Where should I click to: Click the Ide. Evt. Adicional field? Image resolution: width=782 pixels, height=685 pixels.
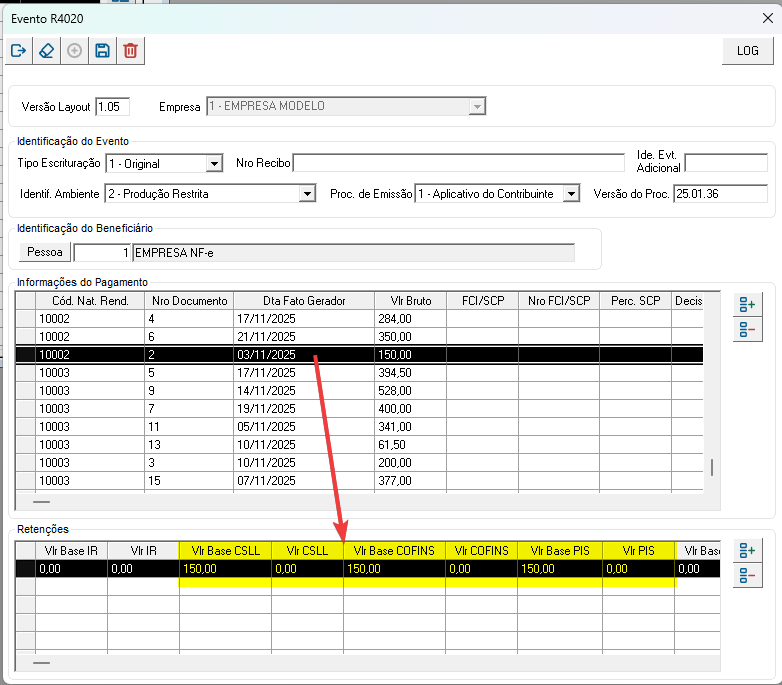pos(726,163)
